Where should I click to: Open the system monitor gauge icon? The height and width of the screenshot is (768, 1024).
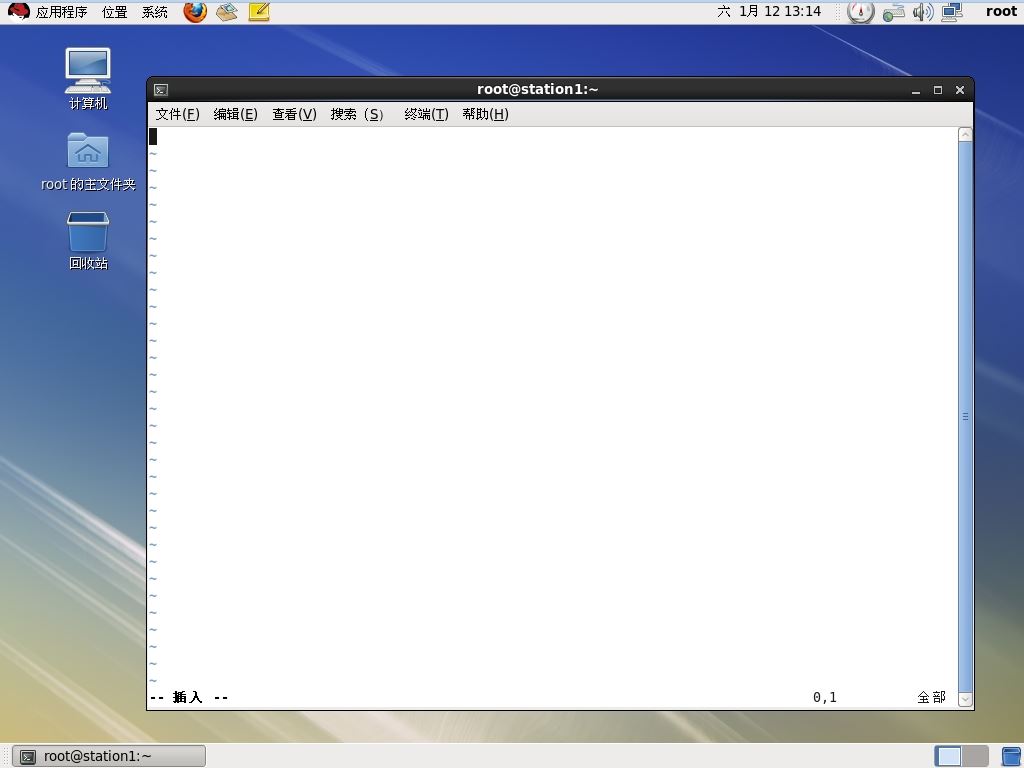[860, 11]
